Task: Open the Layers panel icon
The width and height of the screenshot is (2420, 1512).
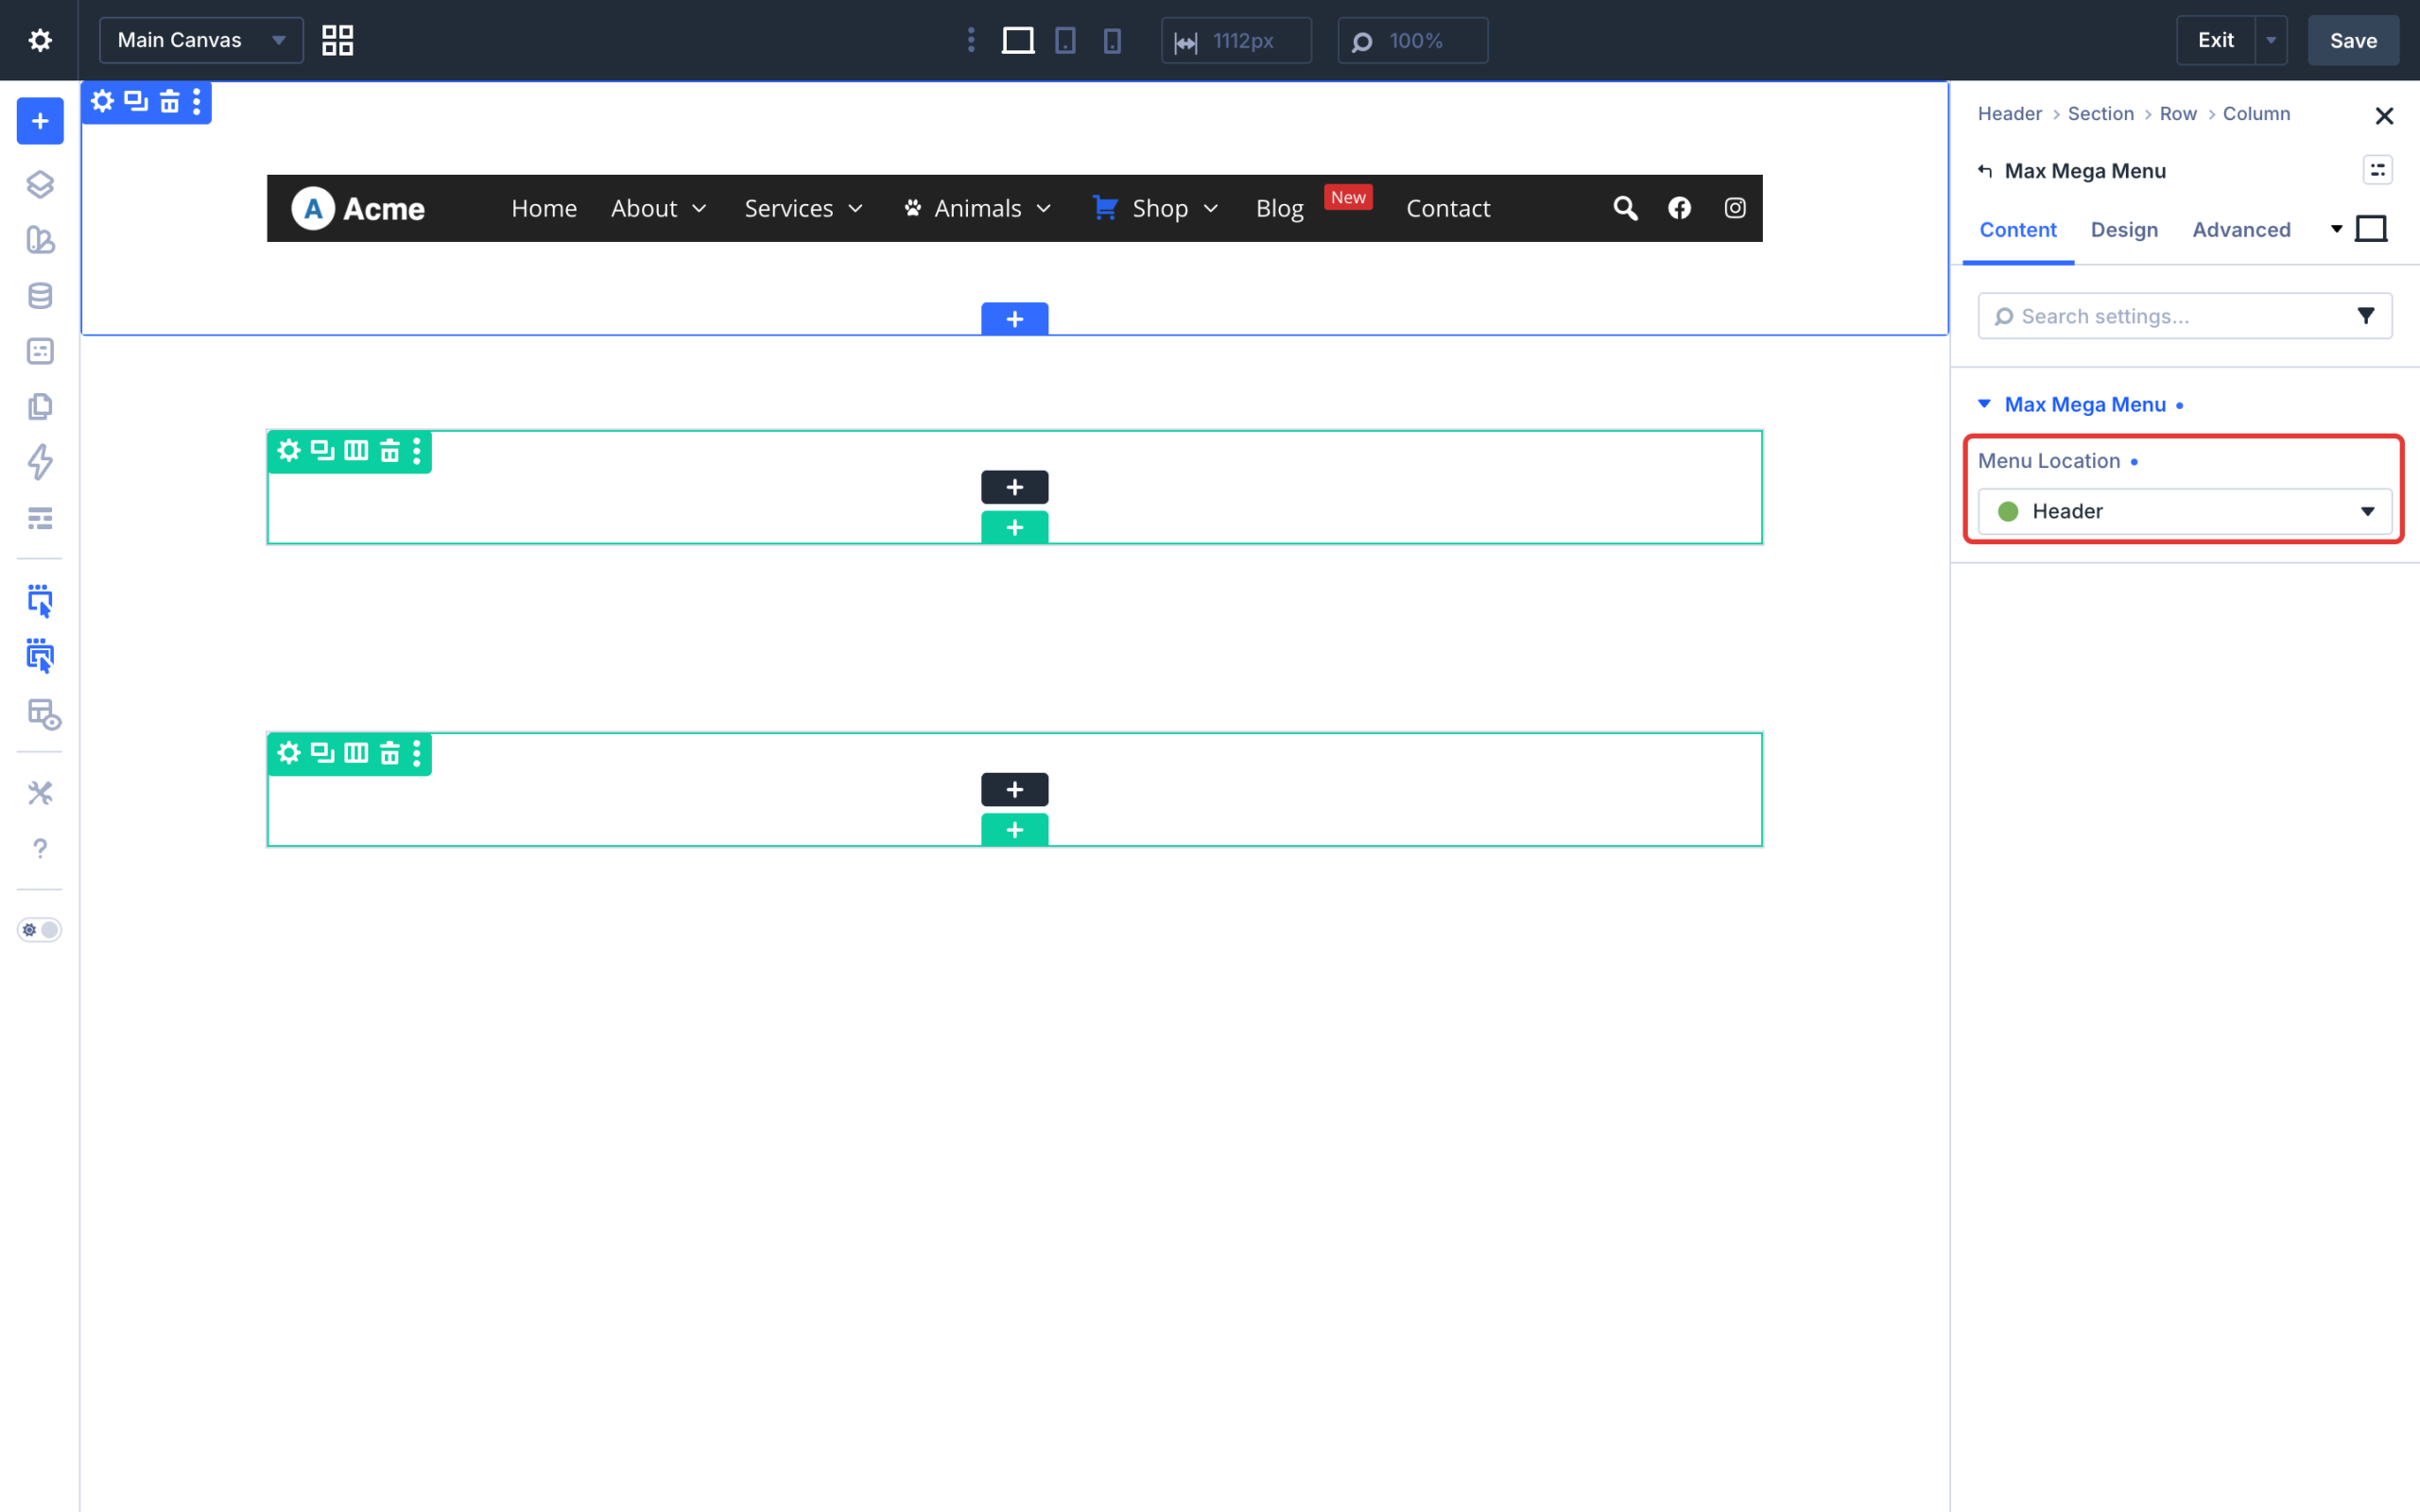Action: point(40,184)
